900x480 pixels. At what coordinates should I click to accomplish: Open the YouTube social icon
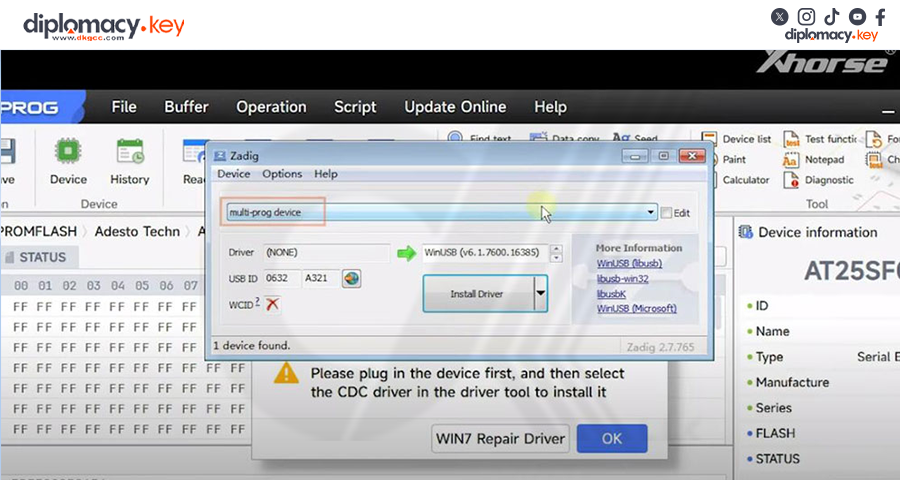pos(858,17)
